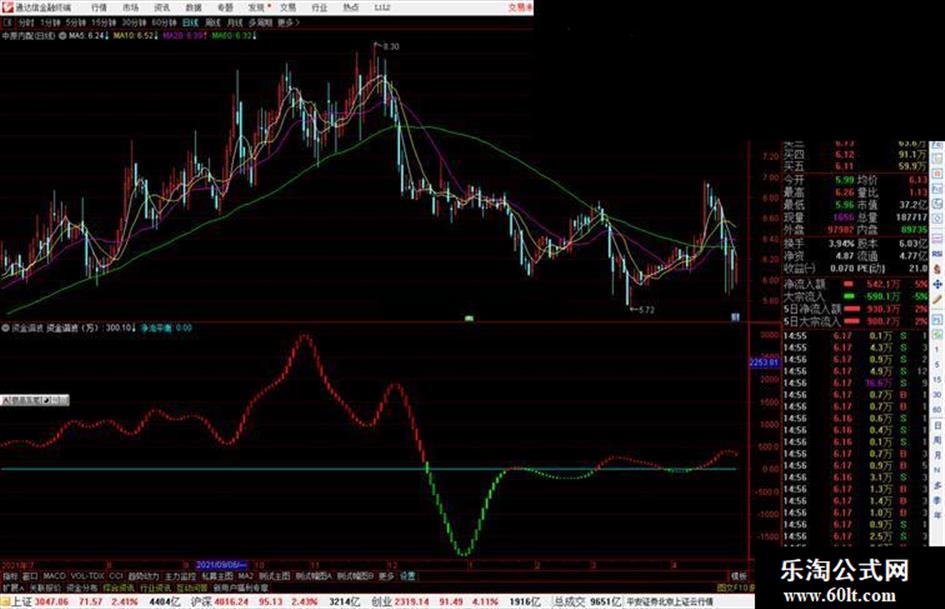945x609 pixels.
Task: Click the 日 period shortcut in the right sidebar
Action: (937, 426)
